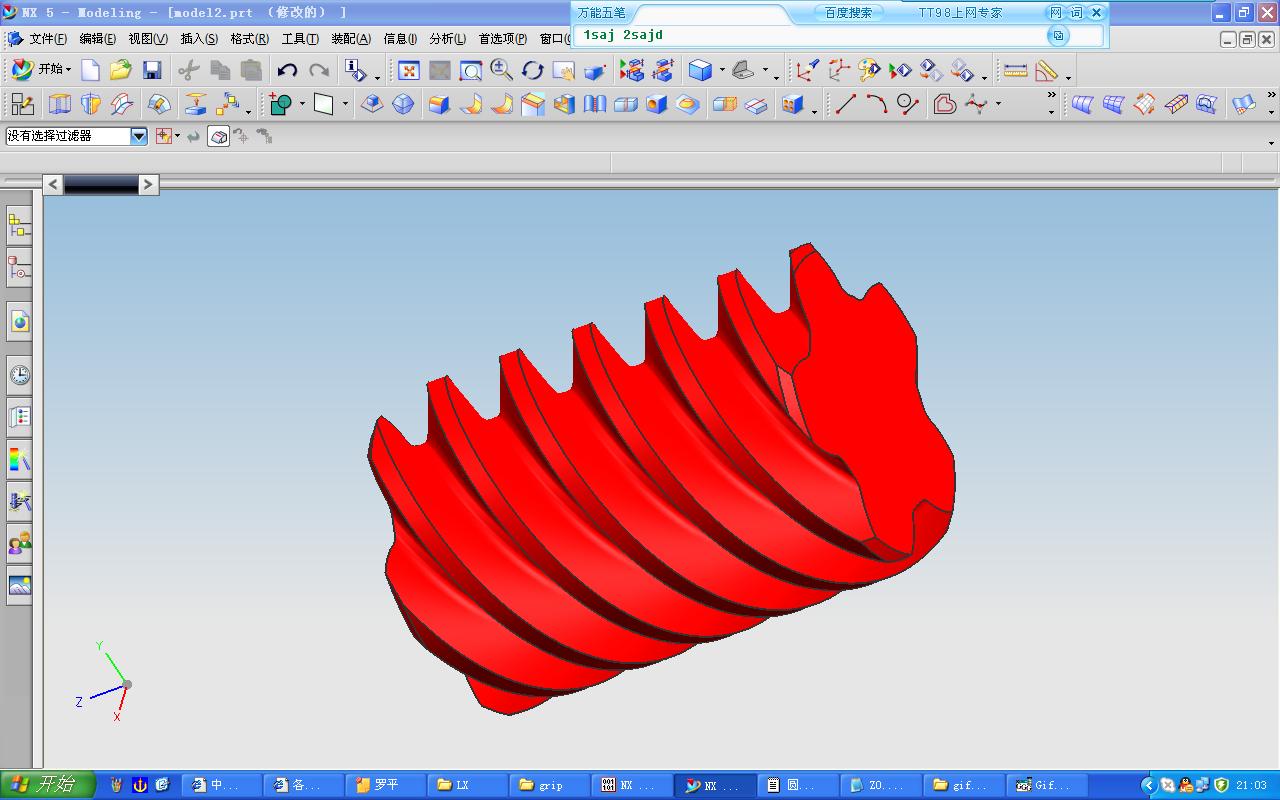Screen dimensions: 1280x800
Task: Click the Measure angle icon
Action: 1046,70
